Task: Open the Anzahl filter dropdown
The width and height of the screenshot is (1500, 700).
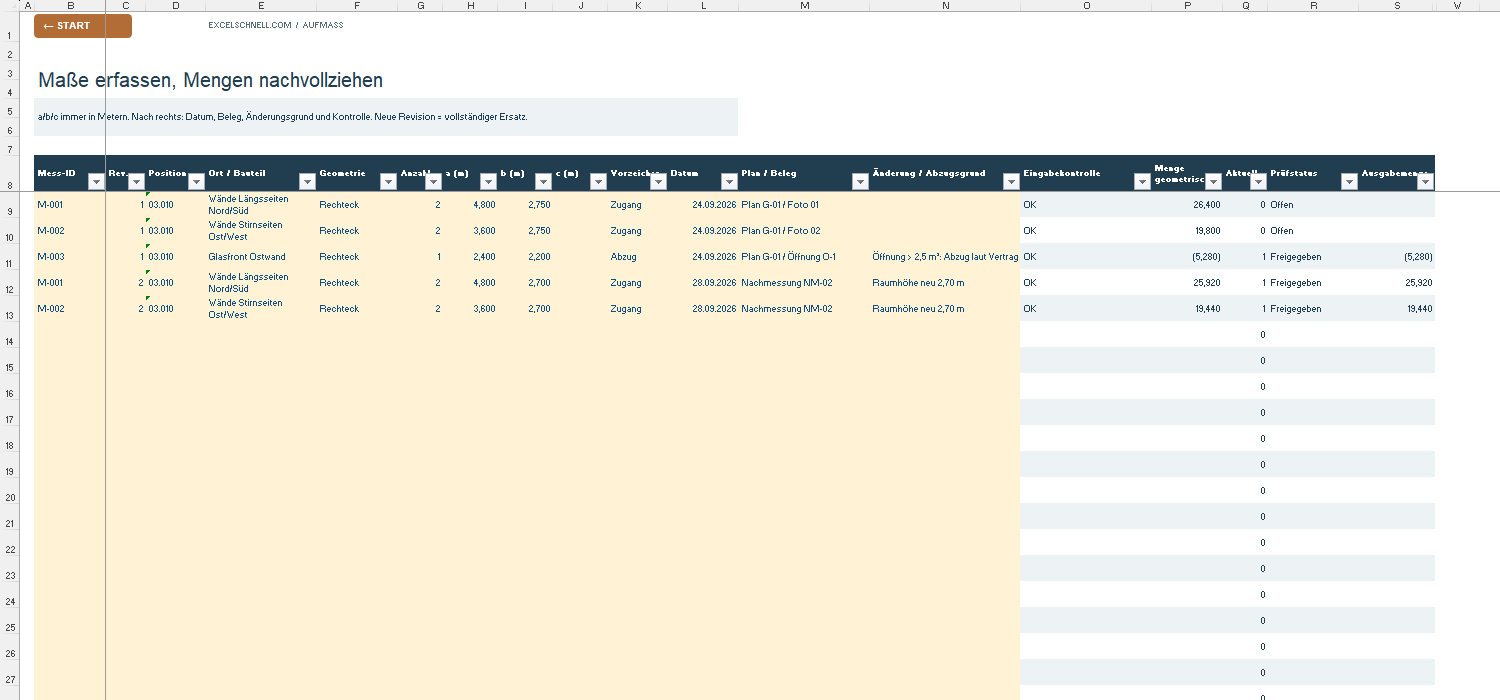Action: point(433,182)
